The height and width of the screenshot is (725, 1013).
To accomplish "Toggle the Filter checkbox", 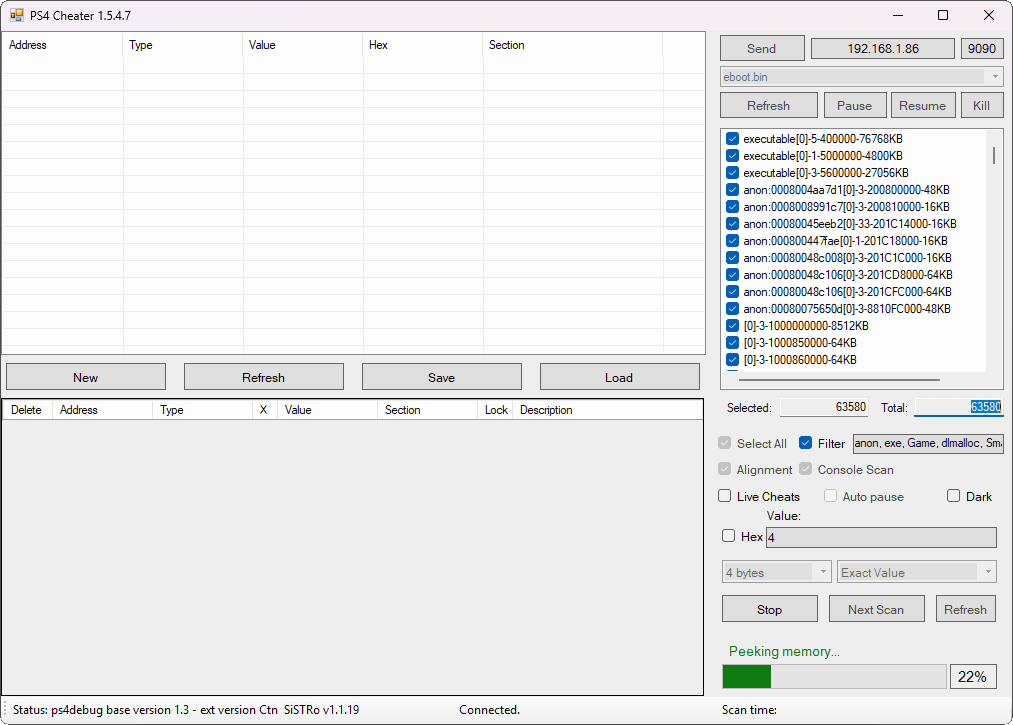I will click(805, 443).
